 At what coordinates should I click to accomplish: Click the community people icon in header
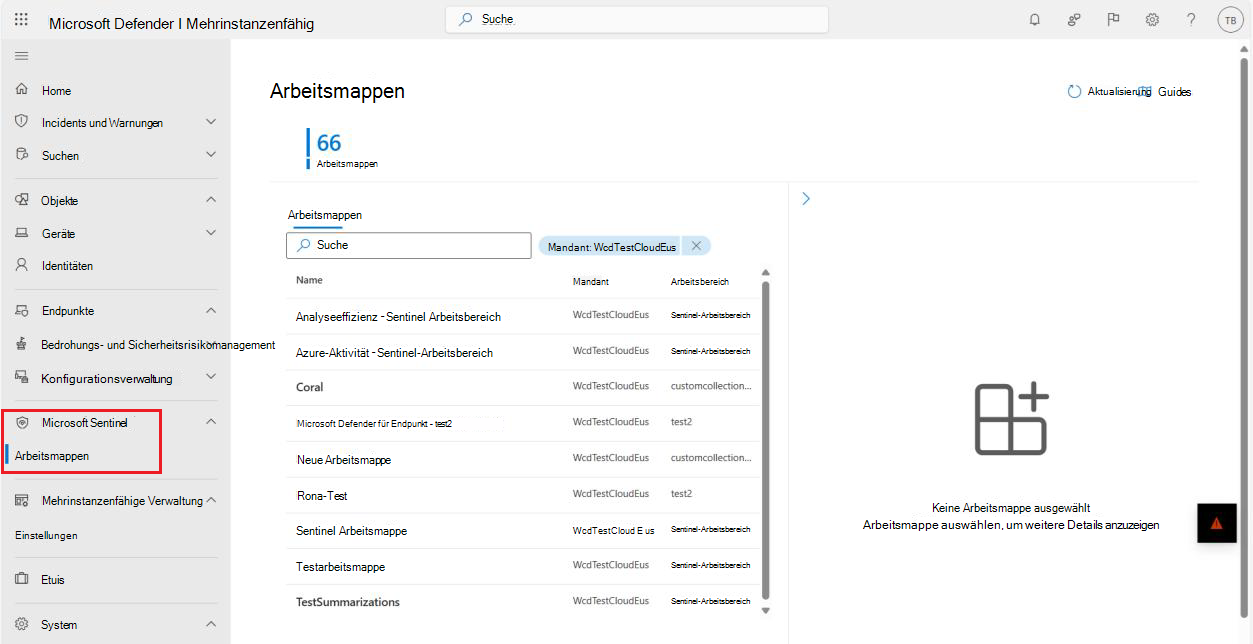(x=1074, y=19)
